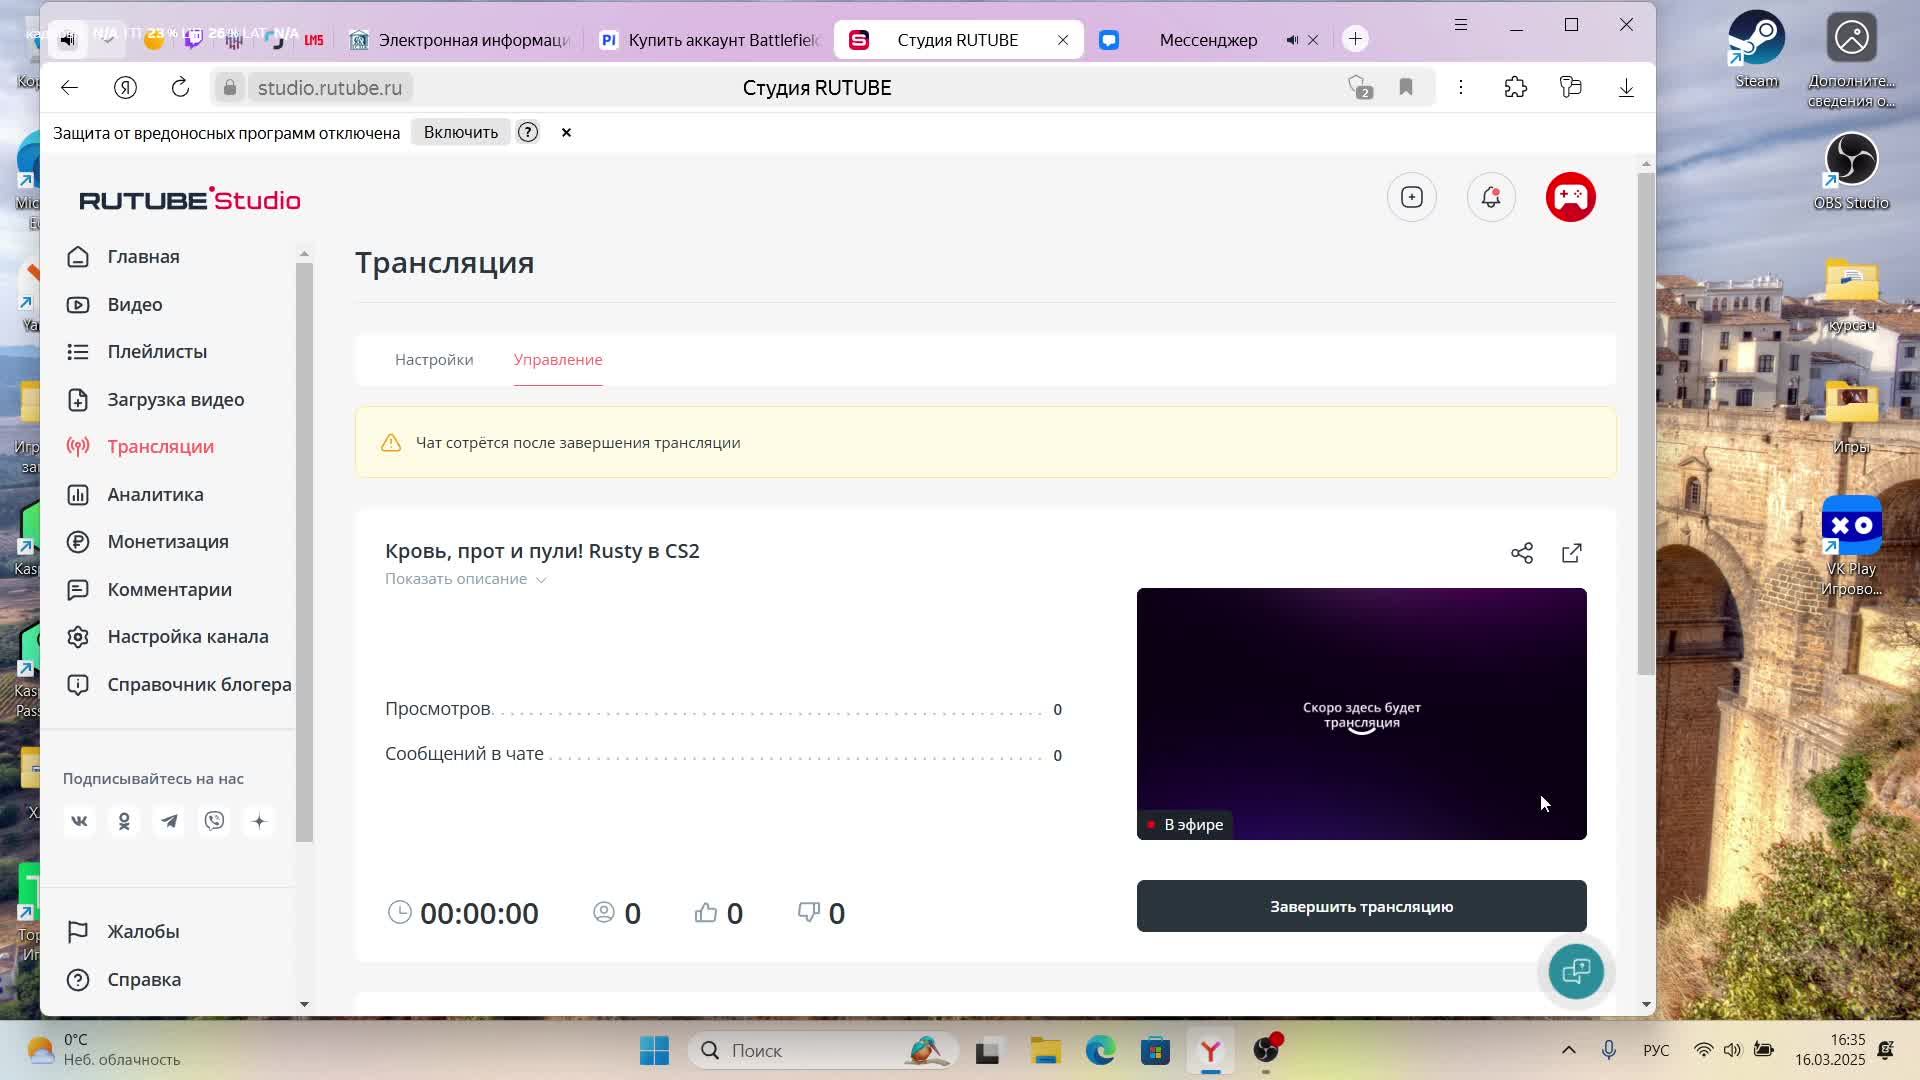Click the question mark help icon in the protection bar
1920x1080 pixels.
(528, 133)
